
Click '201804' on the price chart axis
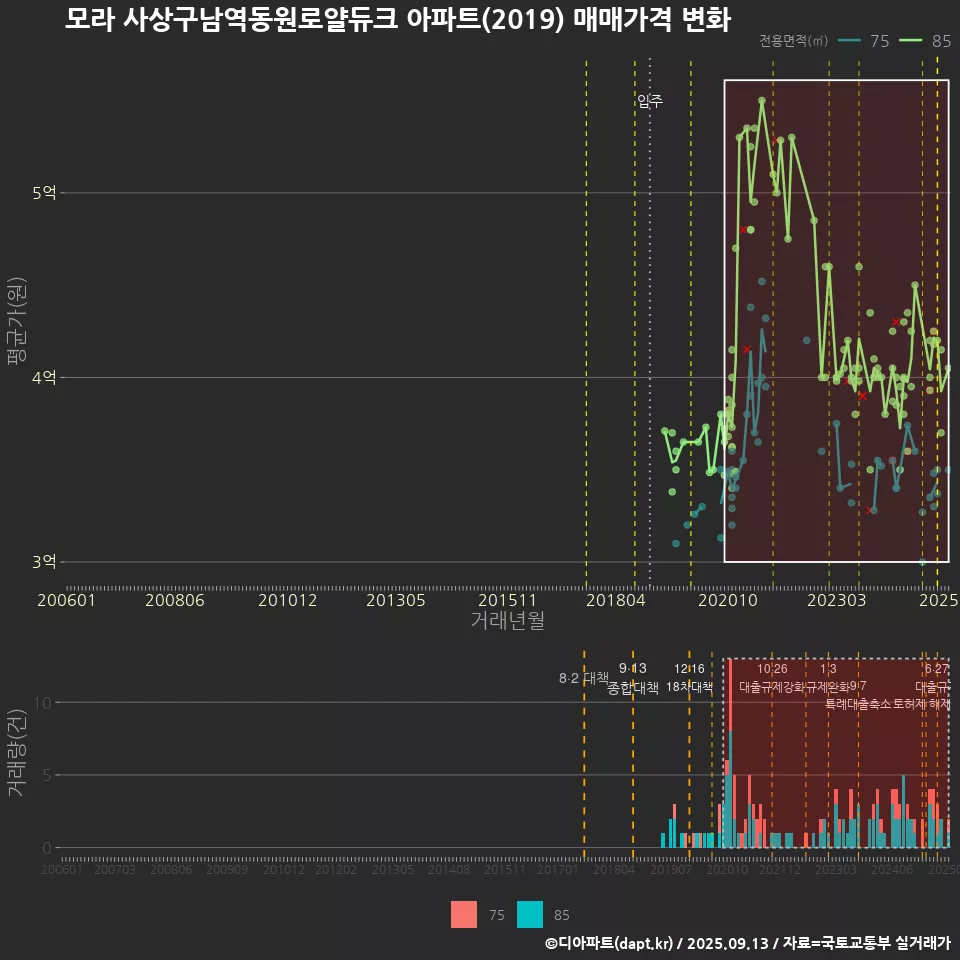click(615, 600)
